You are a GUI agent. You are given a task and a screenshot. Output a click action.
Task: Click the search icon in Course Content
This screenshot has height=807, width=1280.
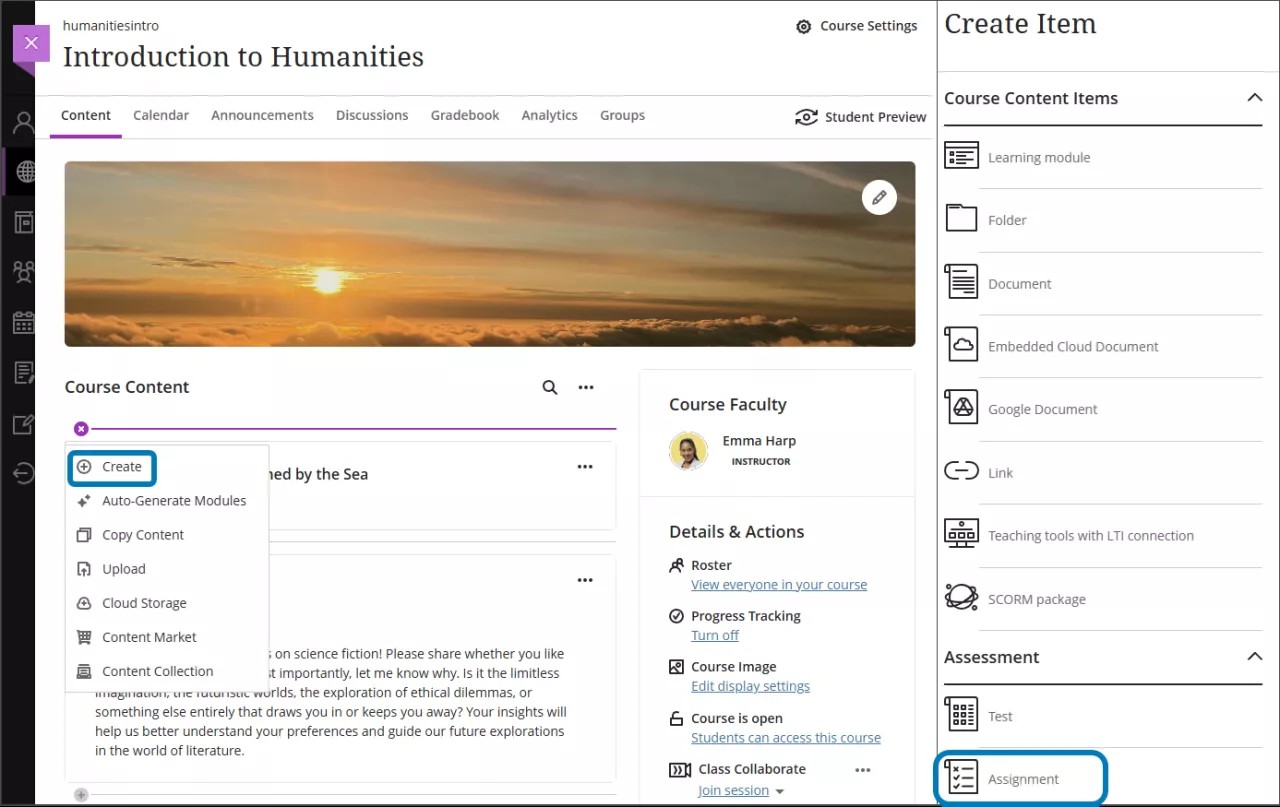click(x=549, y=387)
